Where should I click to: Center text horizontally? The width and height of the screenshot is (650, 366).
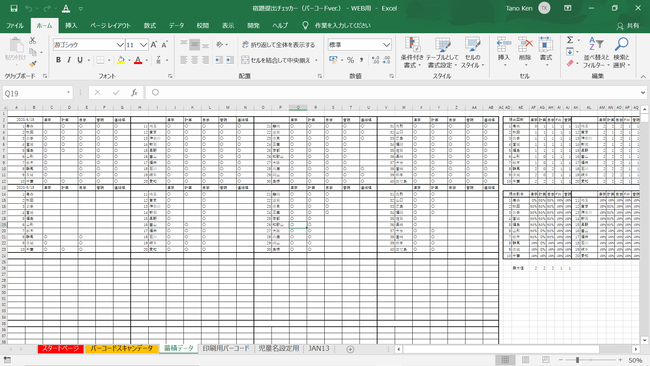[x=194, y=60]
